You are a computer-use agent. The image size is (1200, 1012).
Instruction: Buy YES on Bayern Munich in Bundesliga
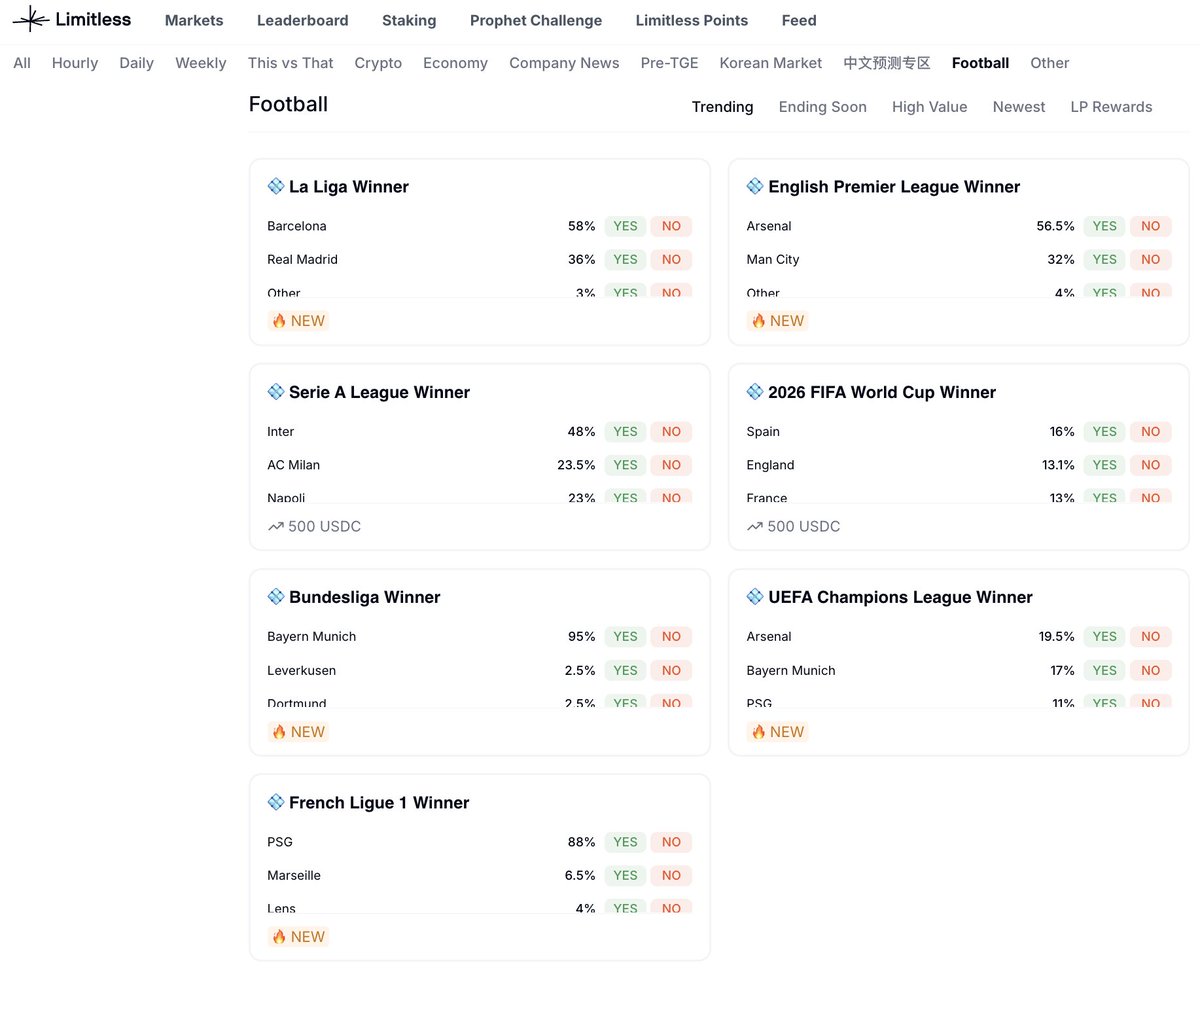tap(625, 636)
